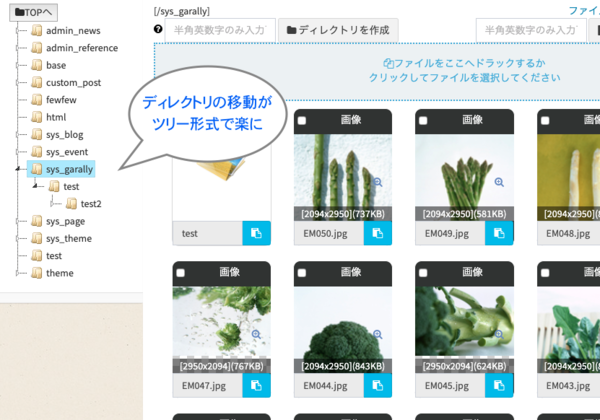Focus the directory name input field
Image resolution: width=600 pixels, height=420 pixels.
220,30
